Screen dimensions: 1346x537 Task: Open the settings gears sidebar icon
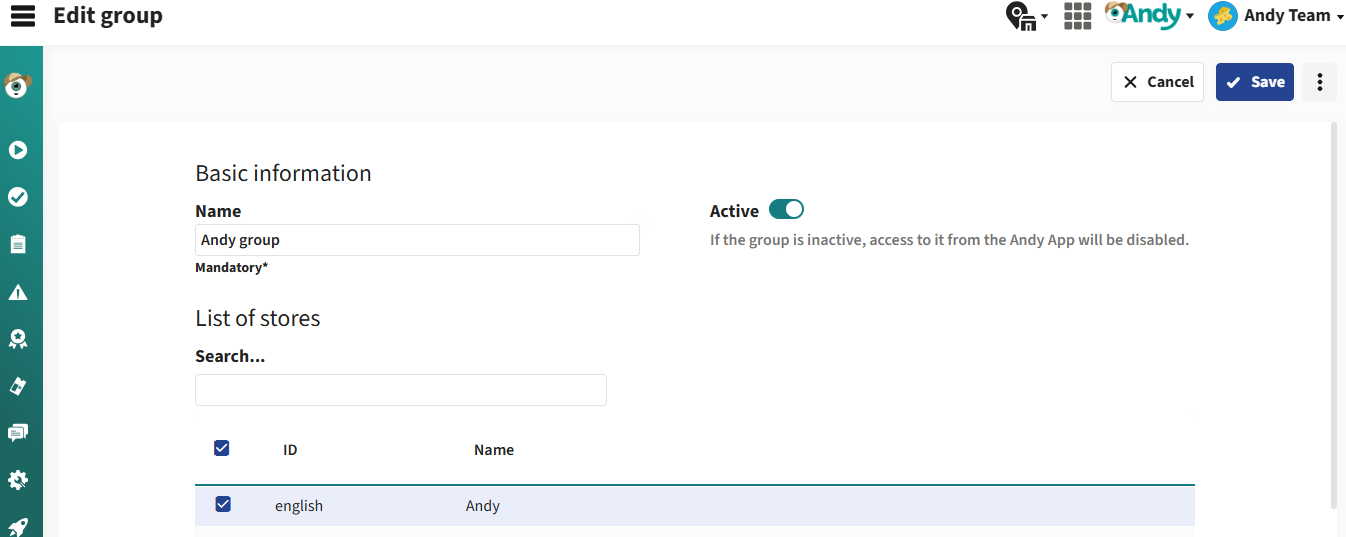[x=18, y=480]
